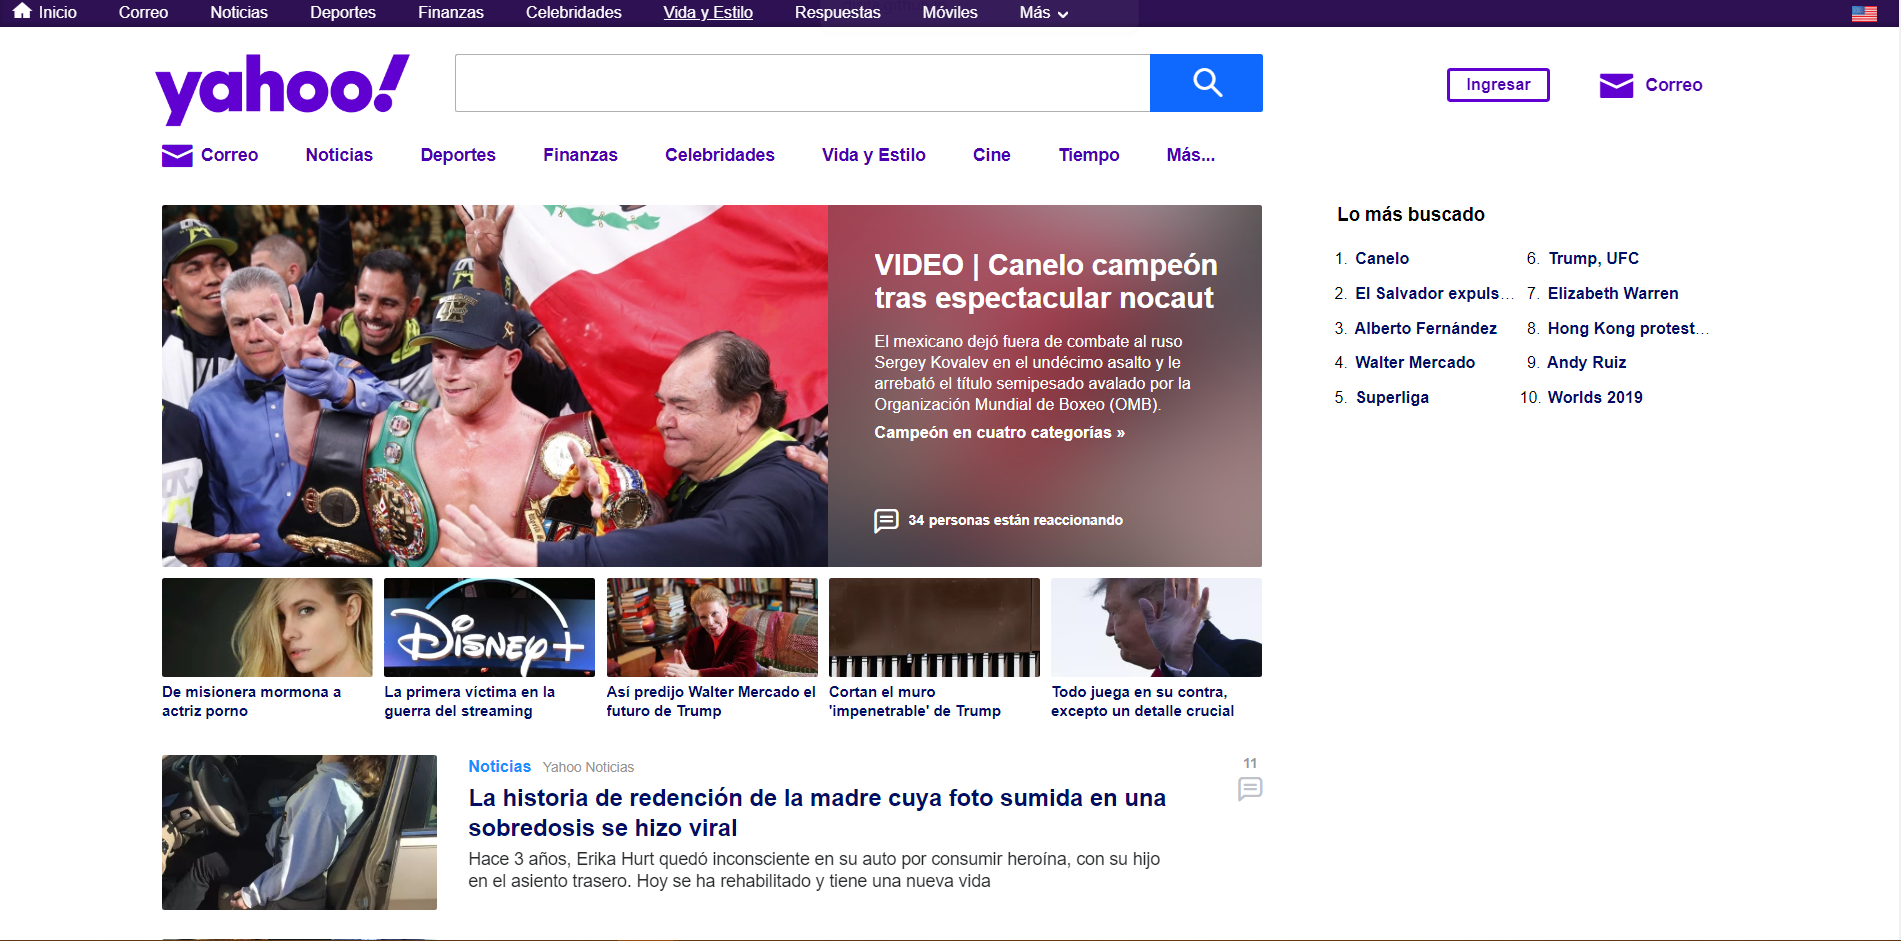Open Finanzas in the top purple bar

click(451, 13)
